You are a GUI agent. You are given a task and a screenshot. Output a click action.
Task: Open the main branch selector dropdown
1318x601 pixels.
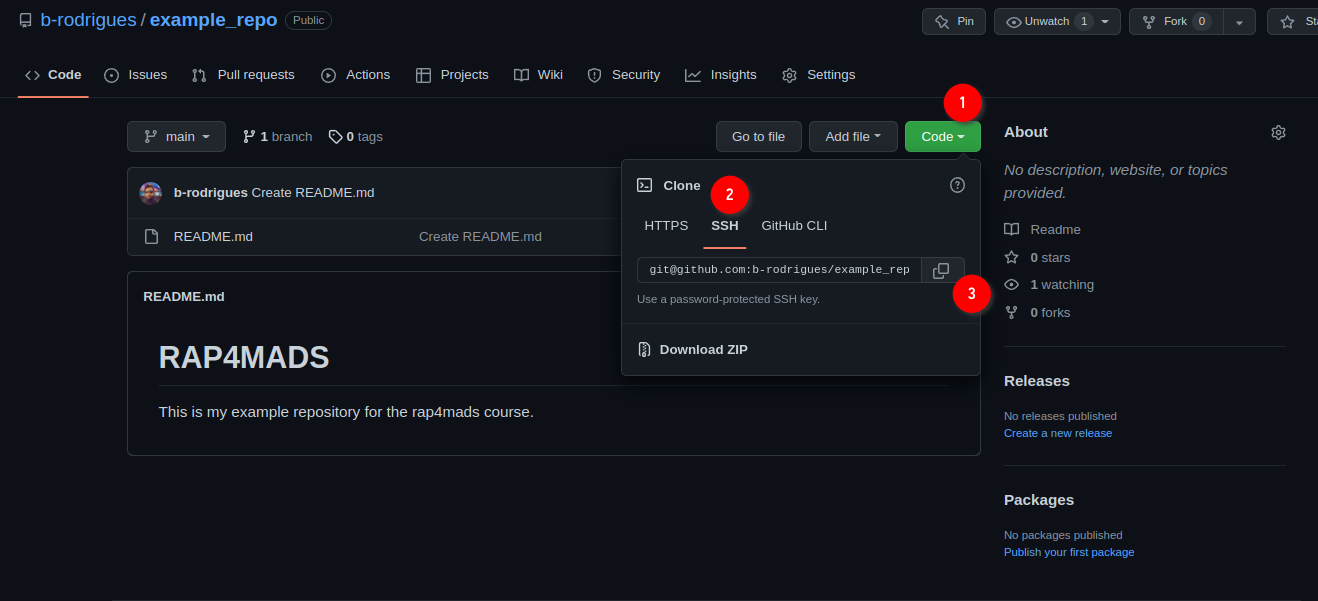(176, 137)
